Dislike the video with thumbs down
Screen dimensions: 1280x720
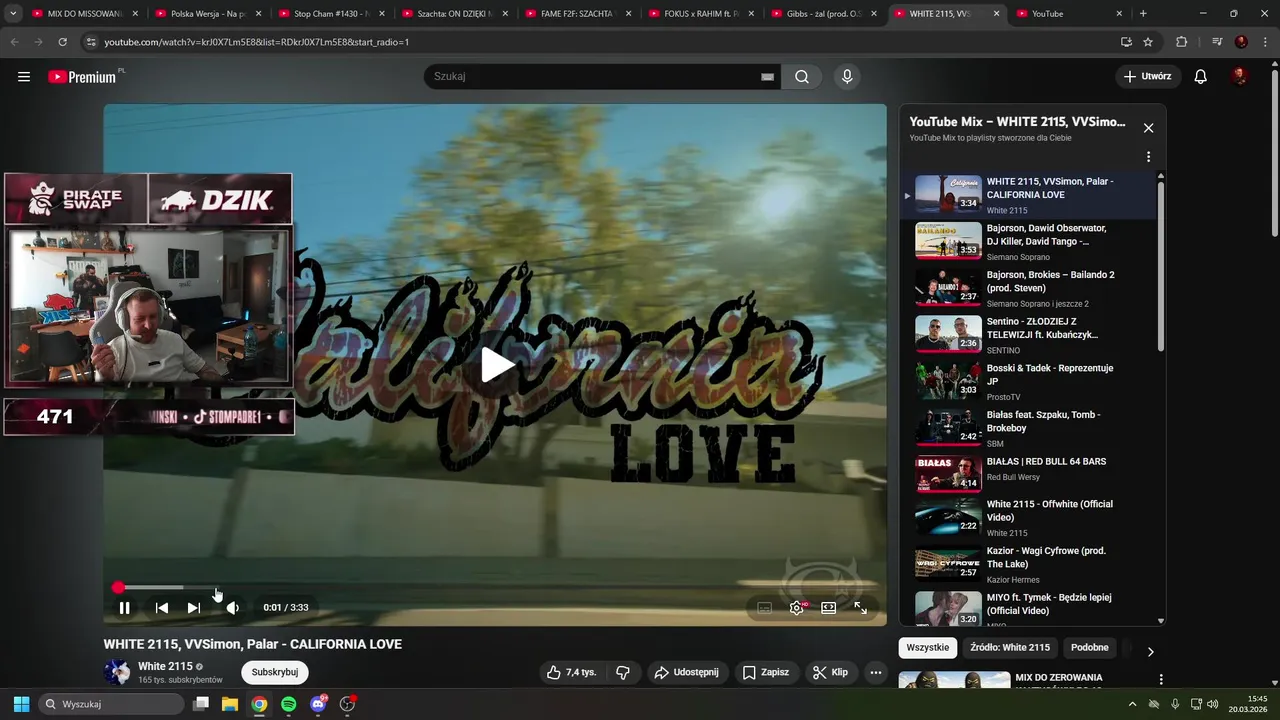622,673
